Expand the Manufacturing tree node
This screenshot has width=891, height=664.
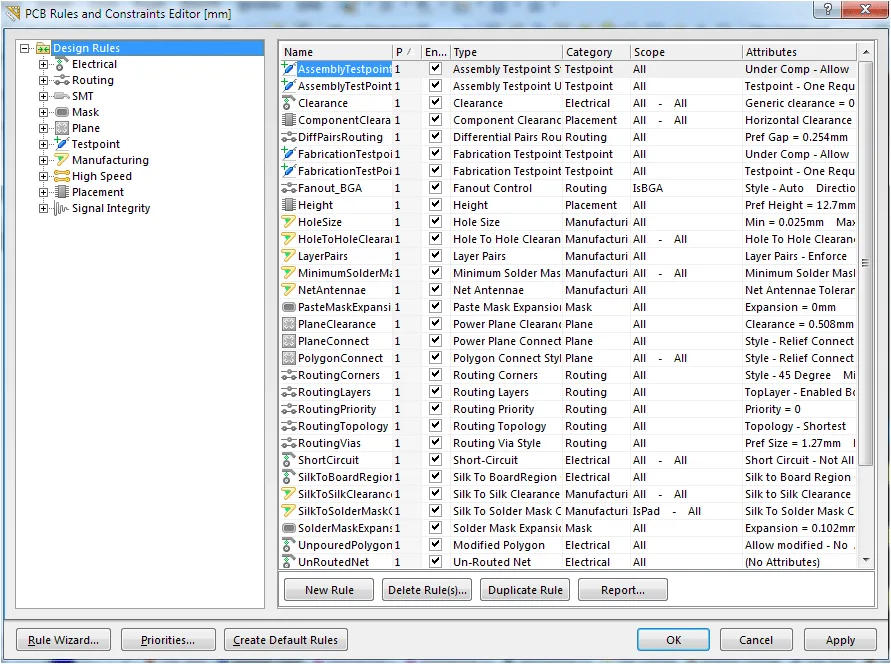(x=43, y=160)
